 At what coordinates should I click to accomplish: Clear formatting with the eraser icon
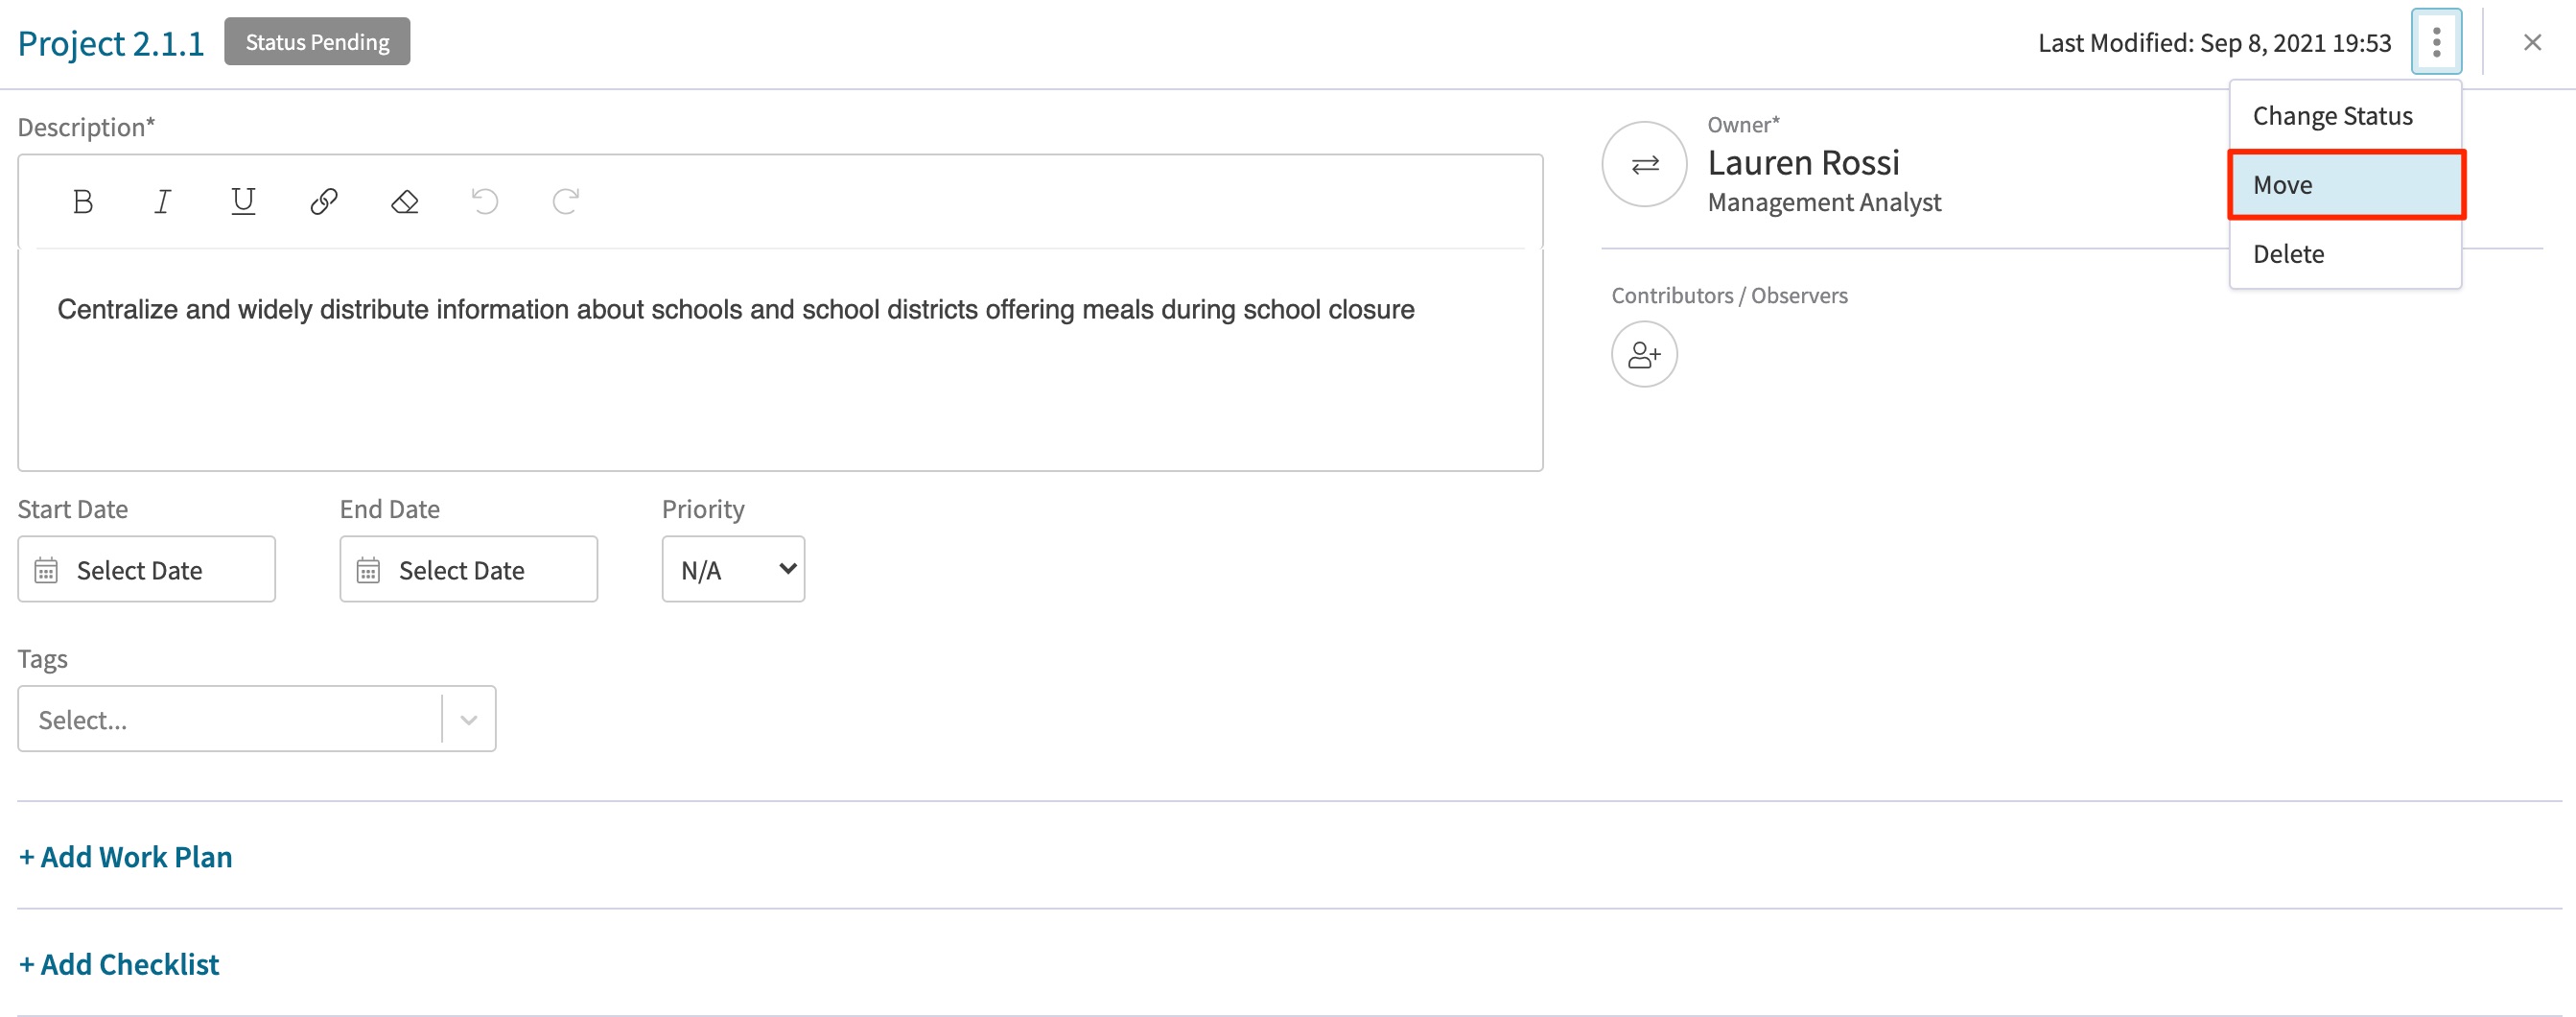pos(404,202)
